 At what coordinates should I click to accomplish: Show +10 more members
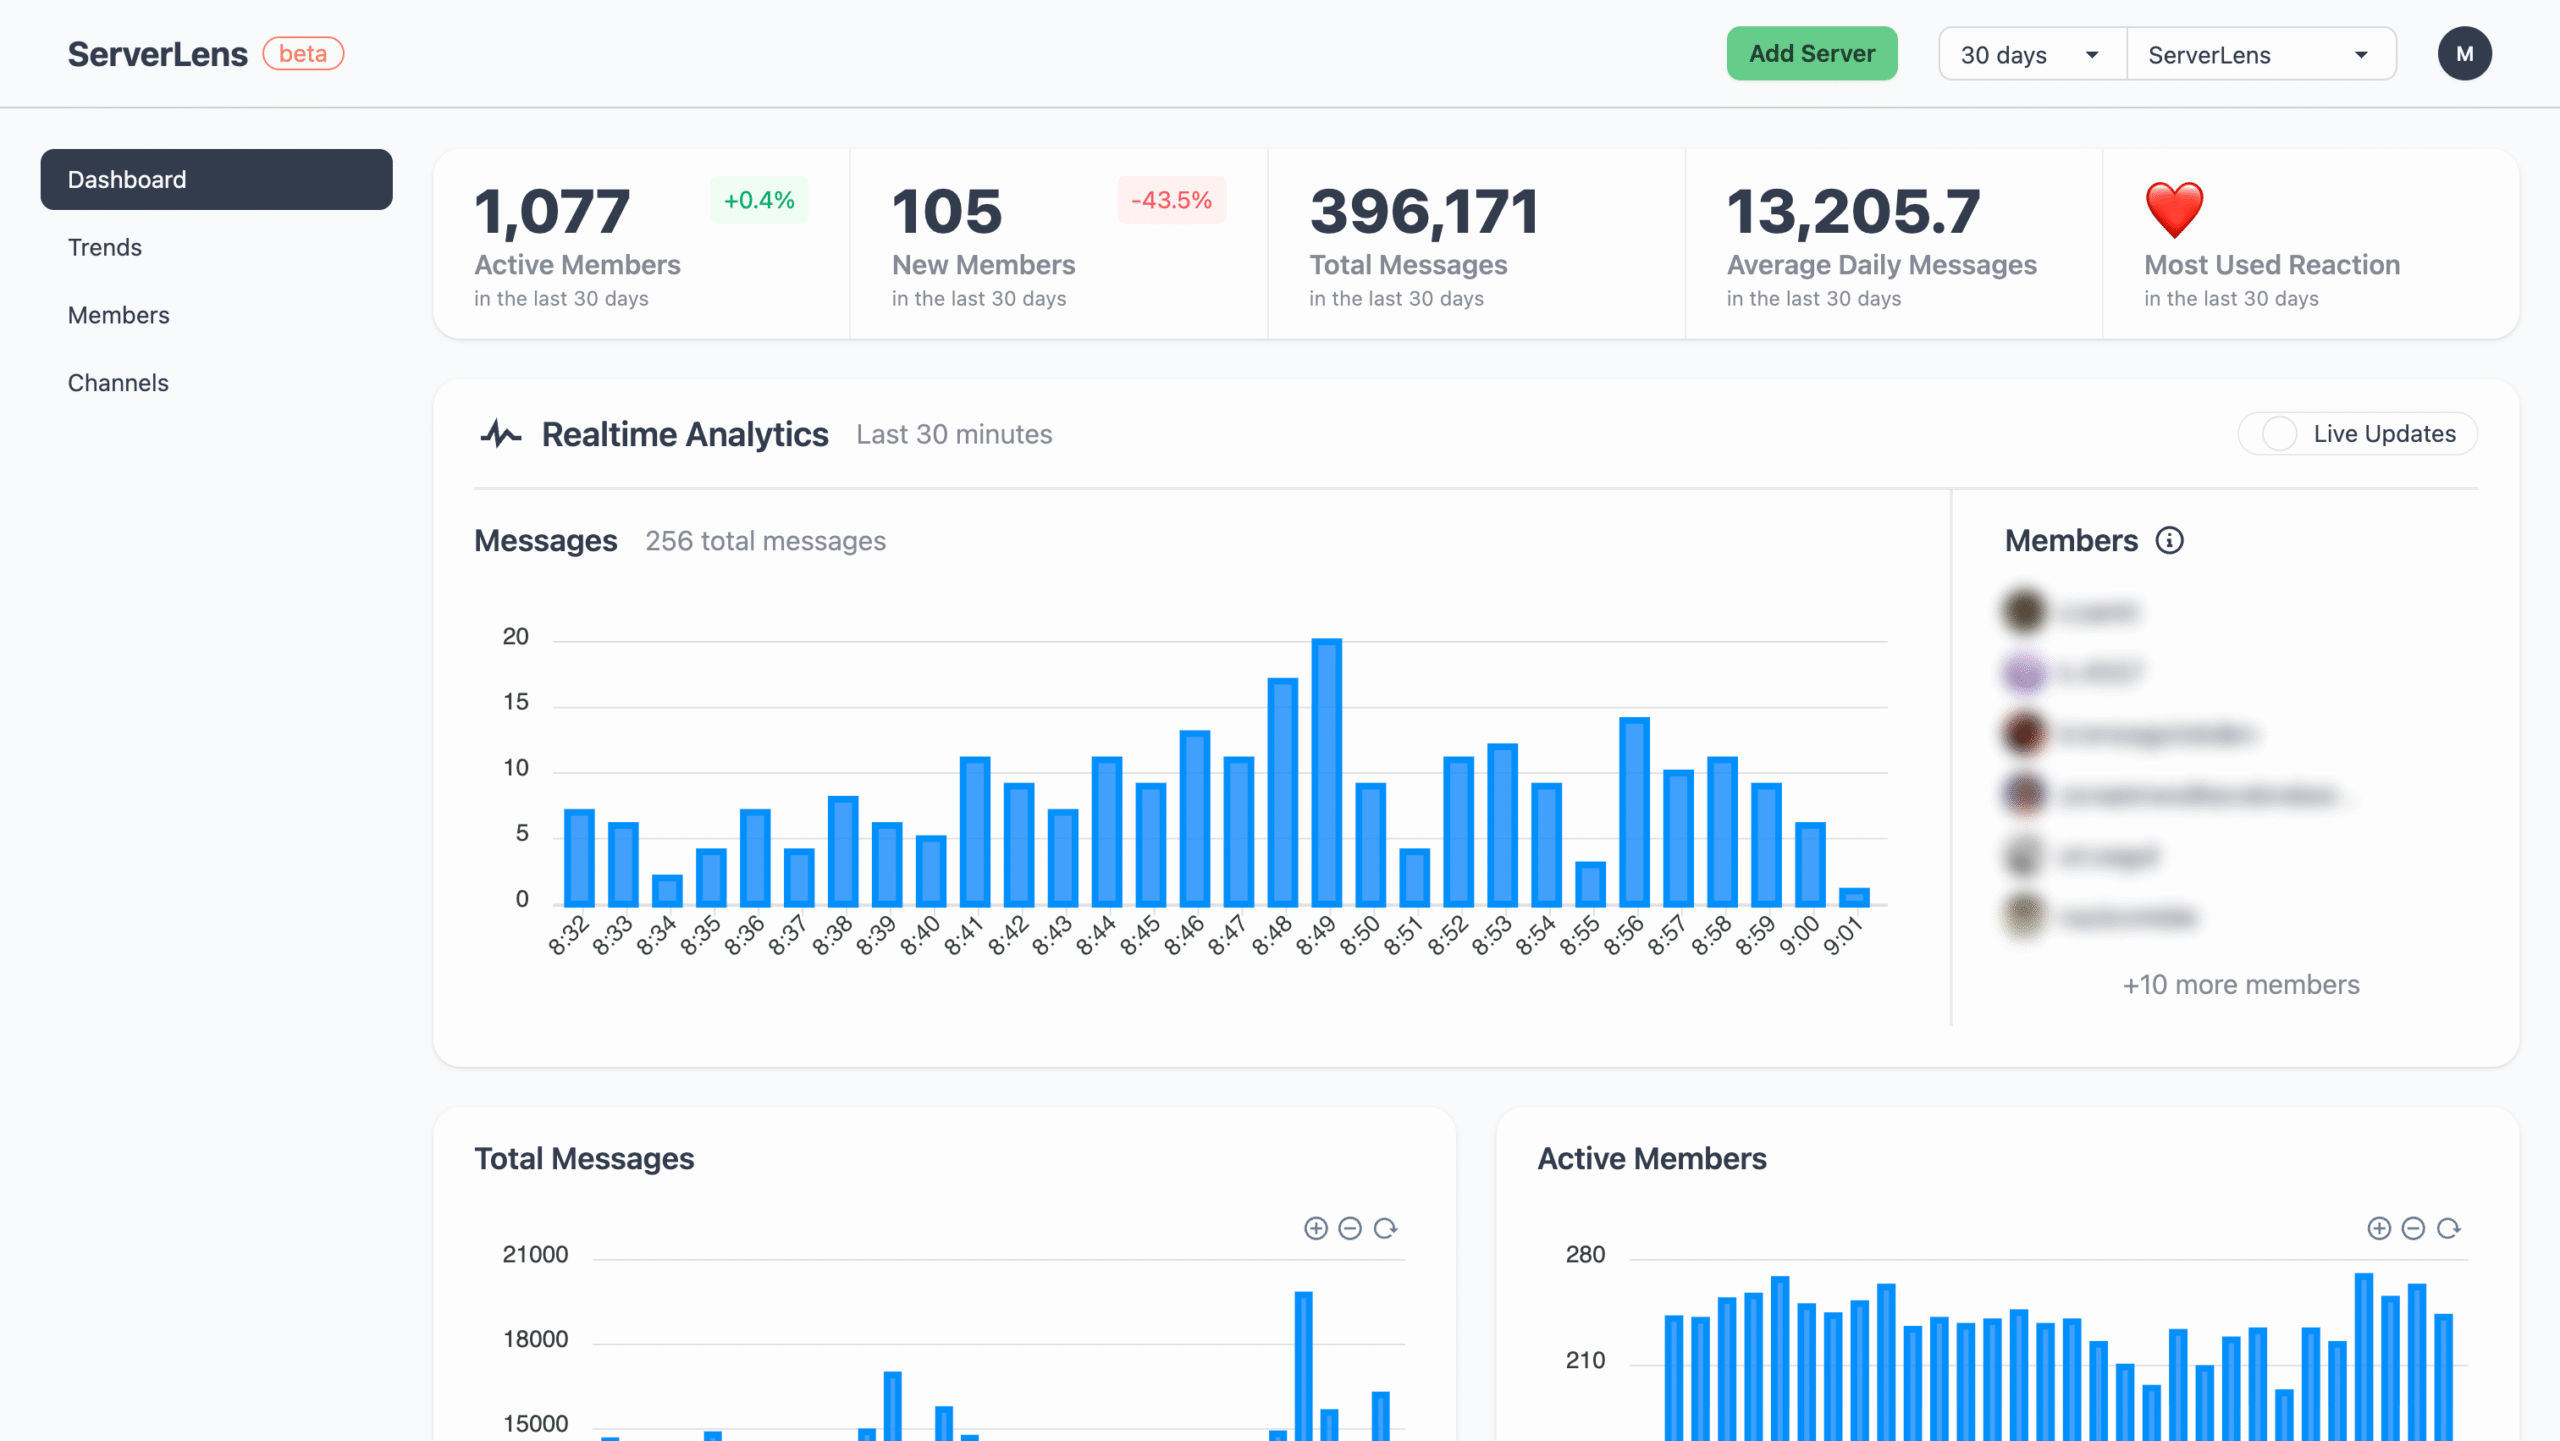pyautogui.click(x=2241, y=985)
